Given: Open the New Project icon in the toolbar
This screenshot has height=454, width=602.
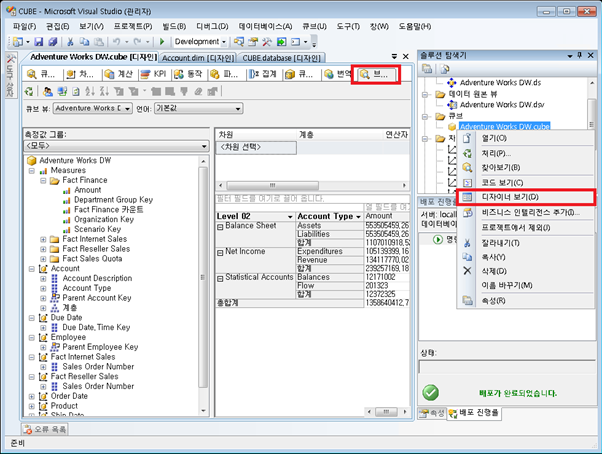Looking at the screenshot, I should [x=18, y=41].
